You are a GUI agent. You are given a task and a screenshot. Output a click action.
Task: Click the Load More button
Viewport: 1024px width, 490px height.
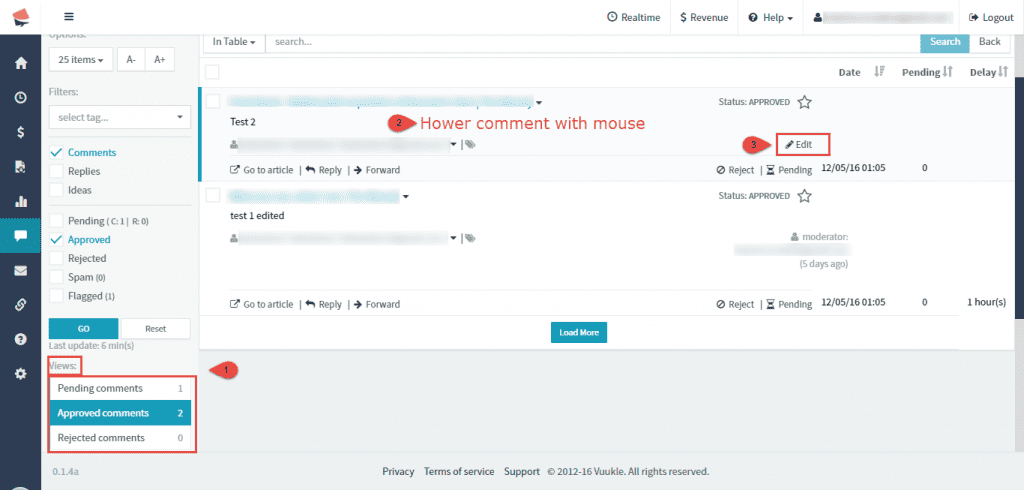coord(579,332)
